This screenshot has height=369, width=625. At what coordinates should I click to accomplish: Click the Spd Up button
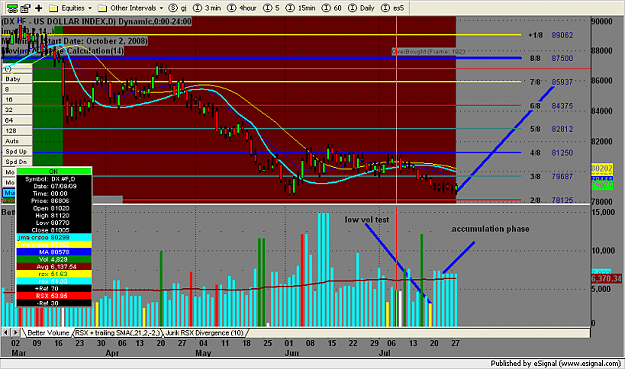click(18, 151)
